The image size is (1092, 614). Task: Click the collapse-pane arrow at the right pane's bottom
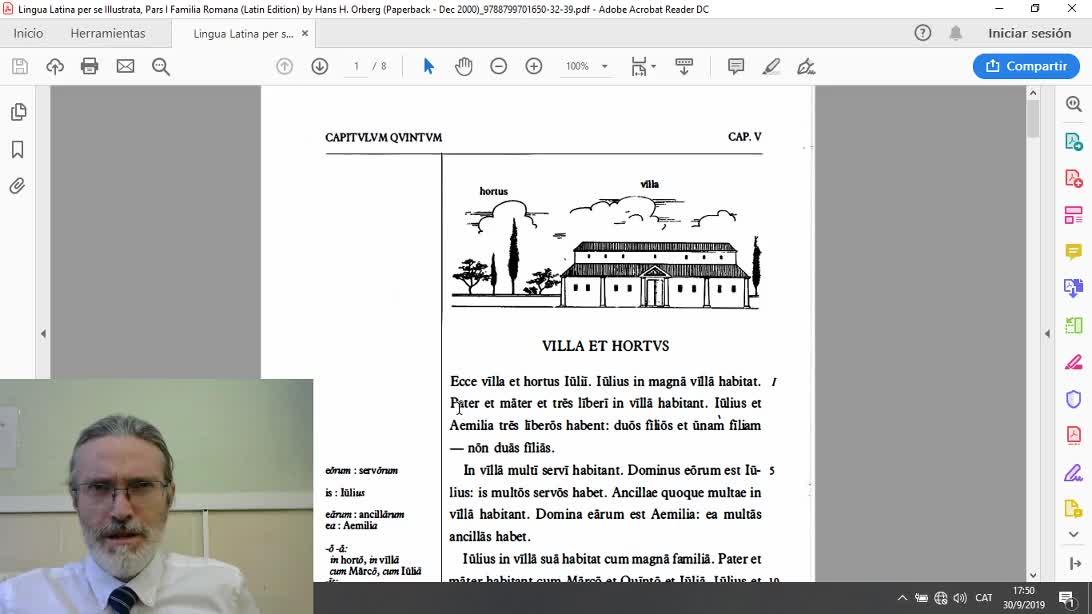[1075, 564]
